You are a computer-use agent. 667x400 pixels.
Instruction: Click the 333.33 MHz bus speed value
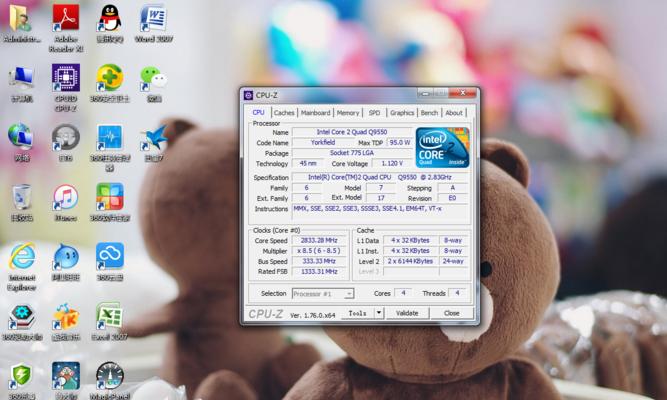319,261
